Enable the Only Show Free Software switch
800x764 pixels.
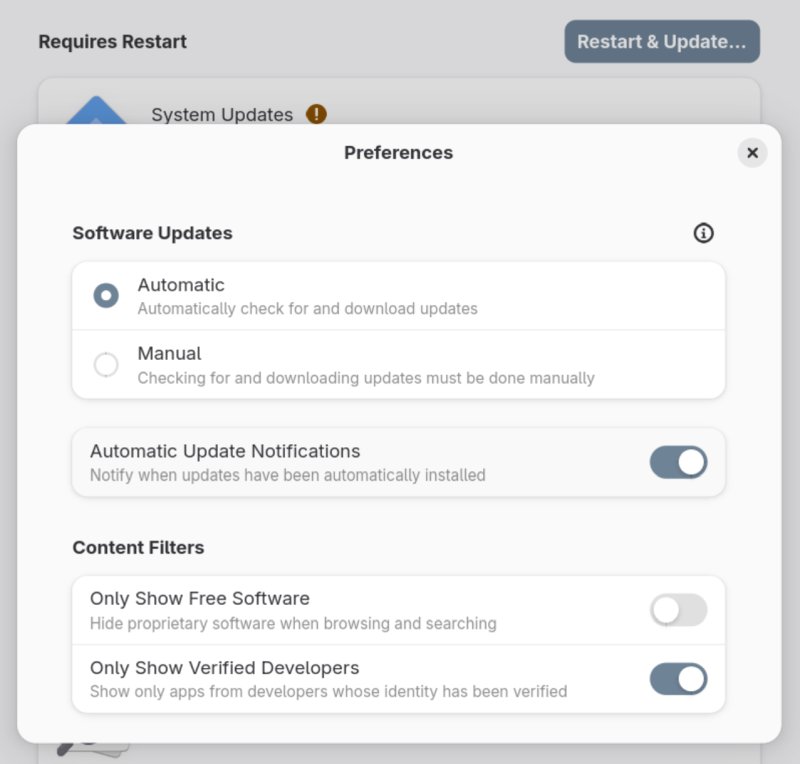(x=678, y=610)
